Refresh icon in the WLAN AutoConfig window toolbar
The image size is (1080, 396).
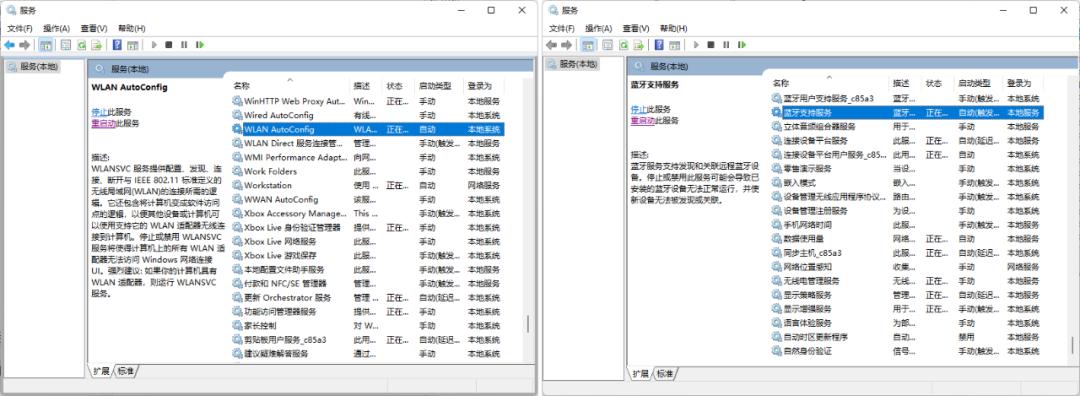81,45
